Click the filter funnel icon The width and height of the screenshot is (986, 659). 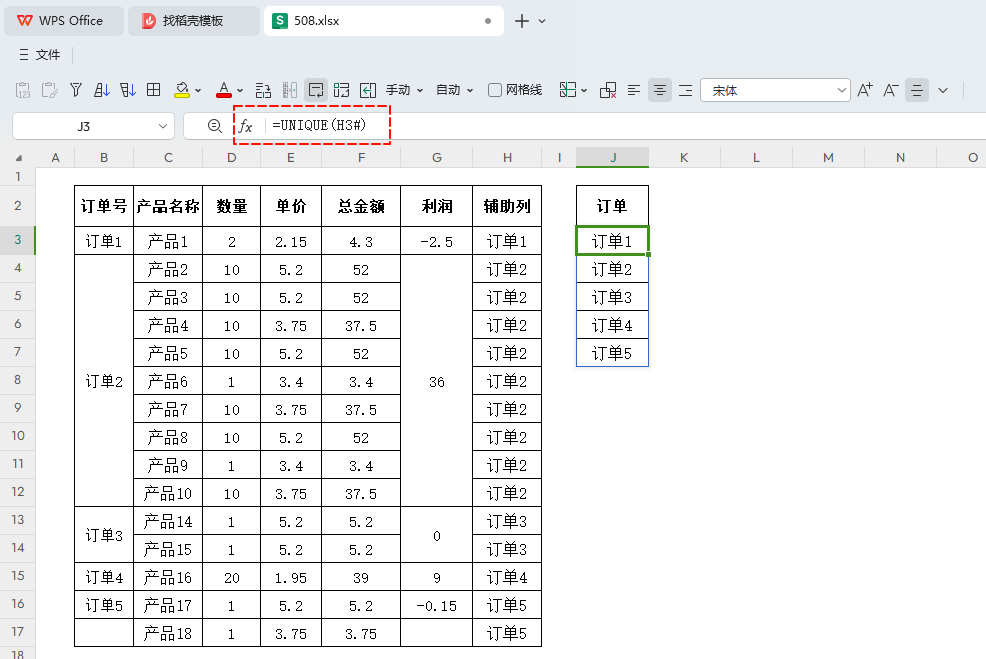click(x=76, y=90)
